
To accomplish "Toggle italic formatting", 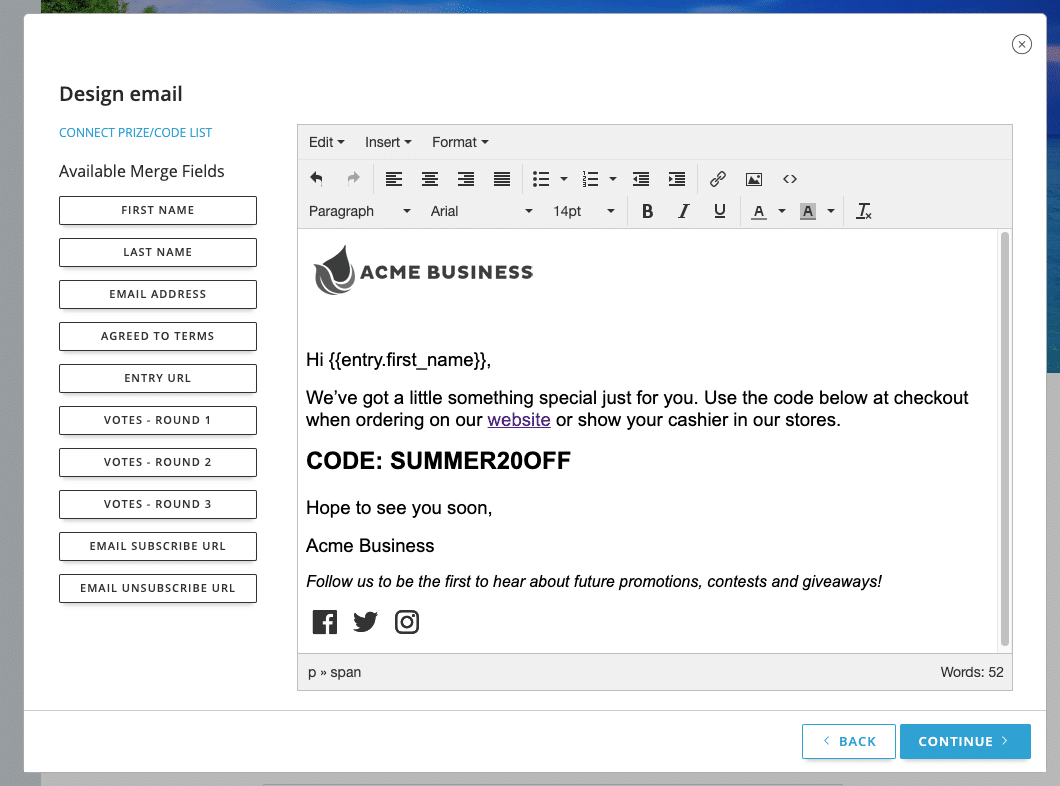I will click(x=684, y=211).
